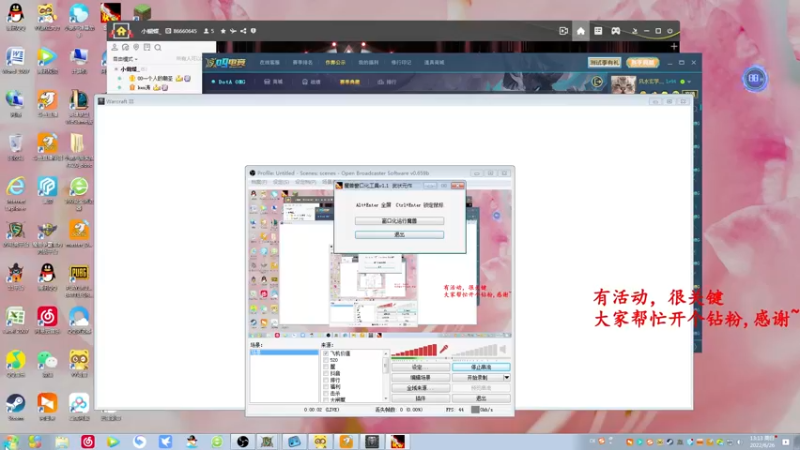Select the highlighted scene in OBS scenes list
Viewport: 800px width, 450px height.
(284, 353)
